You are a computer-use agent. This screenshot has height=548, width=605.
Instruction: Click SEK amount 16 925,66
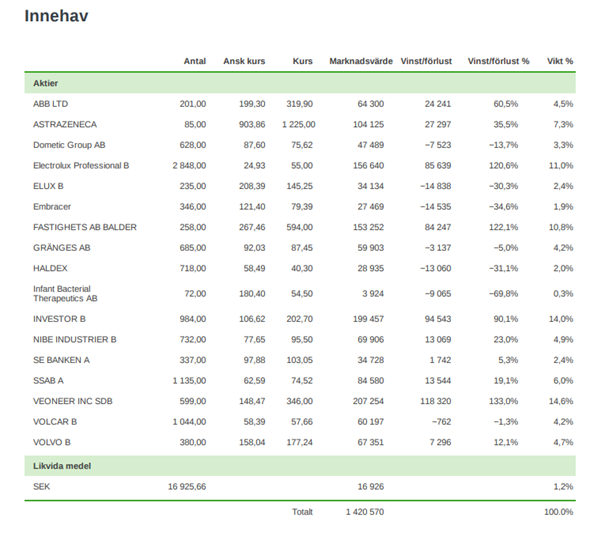tap(187, 487)
